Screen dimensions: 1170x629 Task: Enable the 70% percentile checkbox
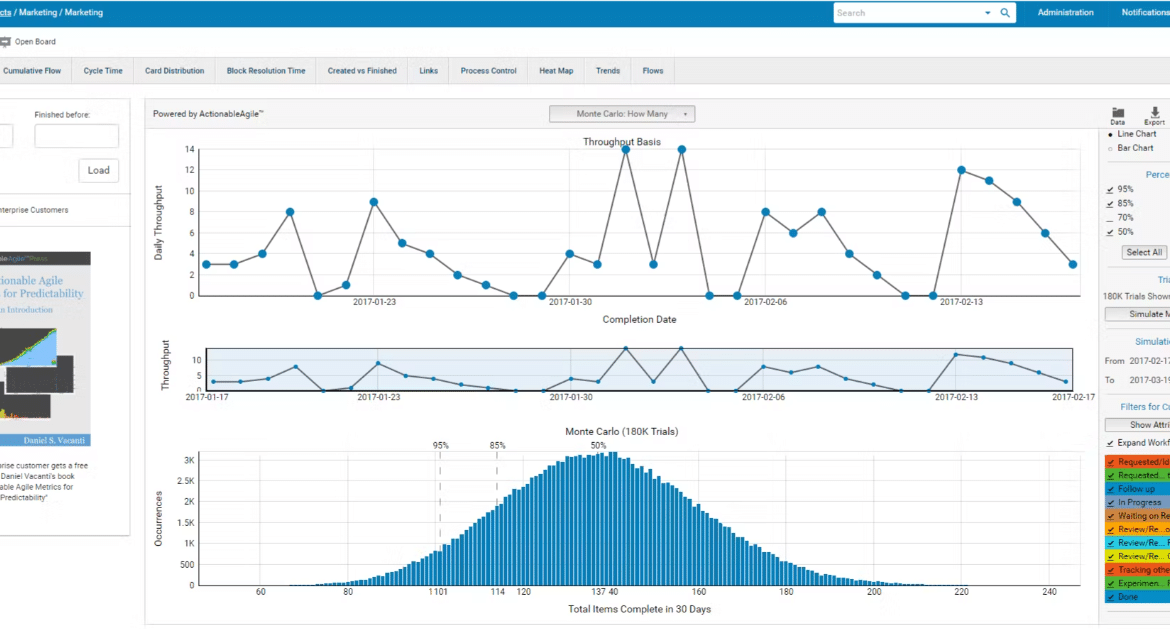point(1110,217)
